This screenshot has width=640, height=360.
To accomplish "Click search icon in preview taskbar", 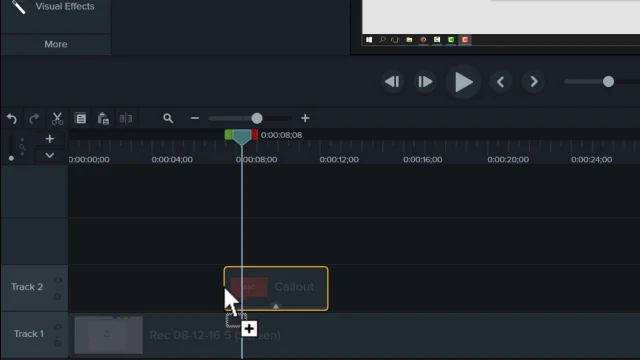I will 382,40.
